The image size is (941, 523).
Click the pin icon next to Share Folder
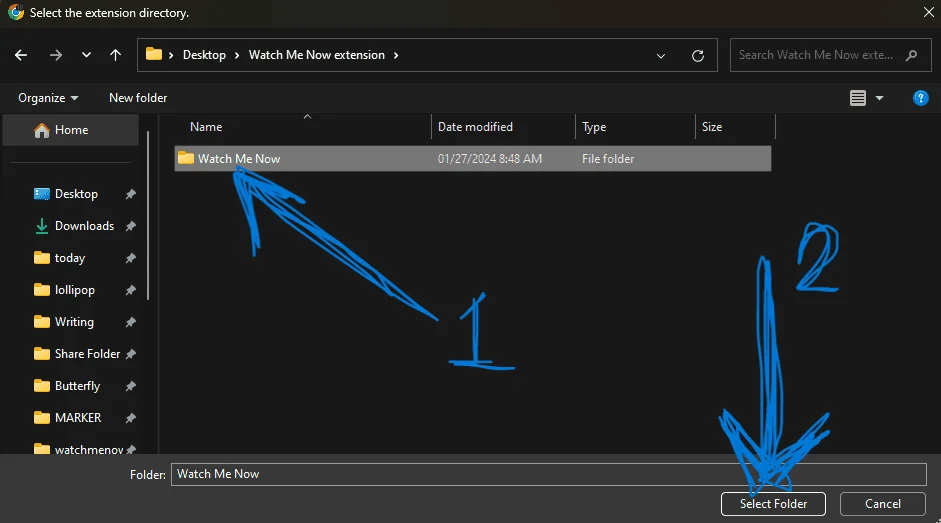tap(130, 354)
